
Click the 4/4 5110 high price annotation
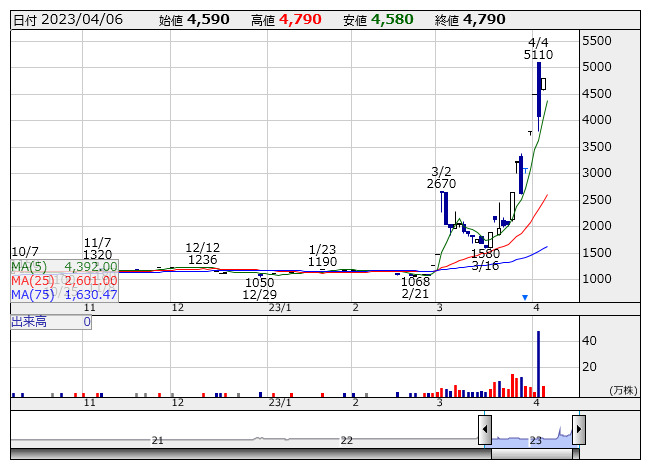coord(538,48)
